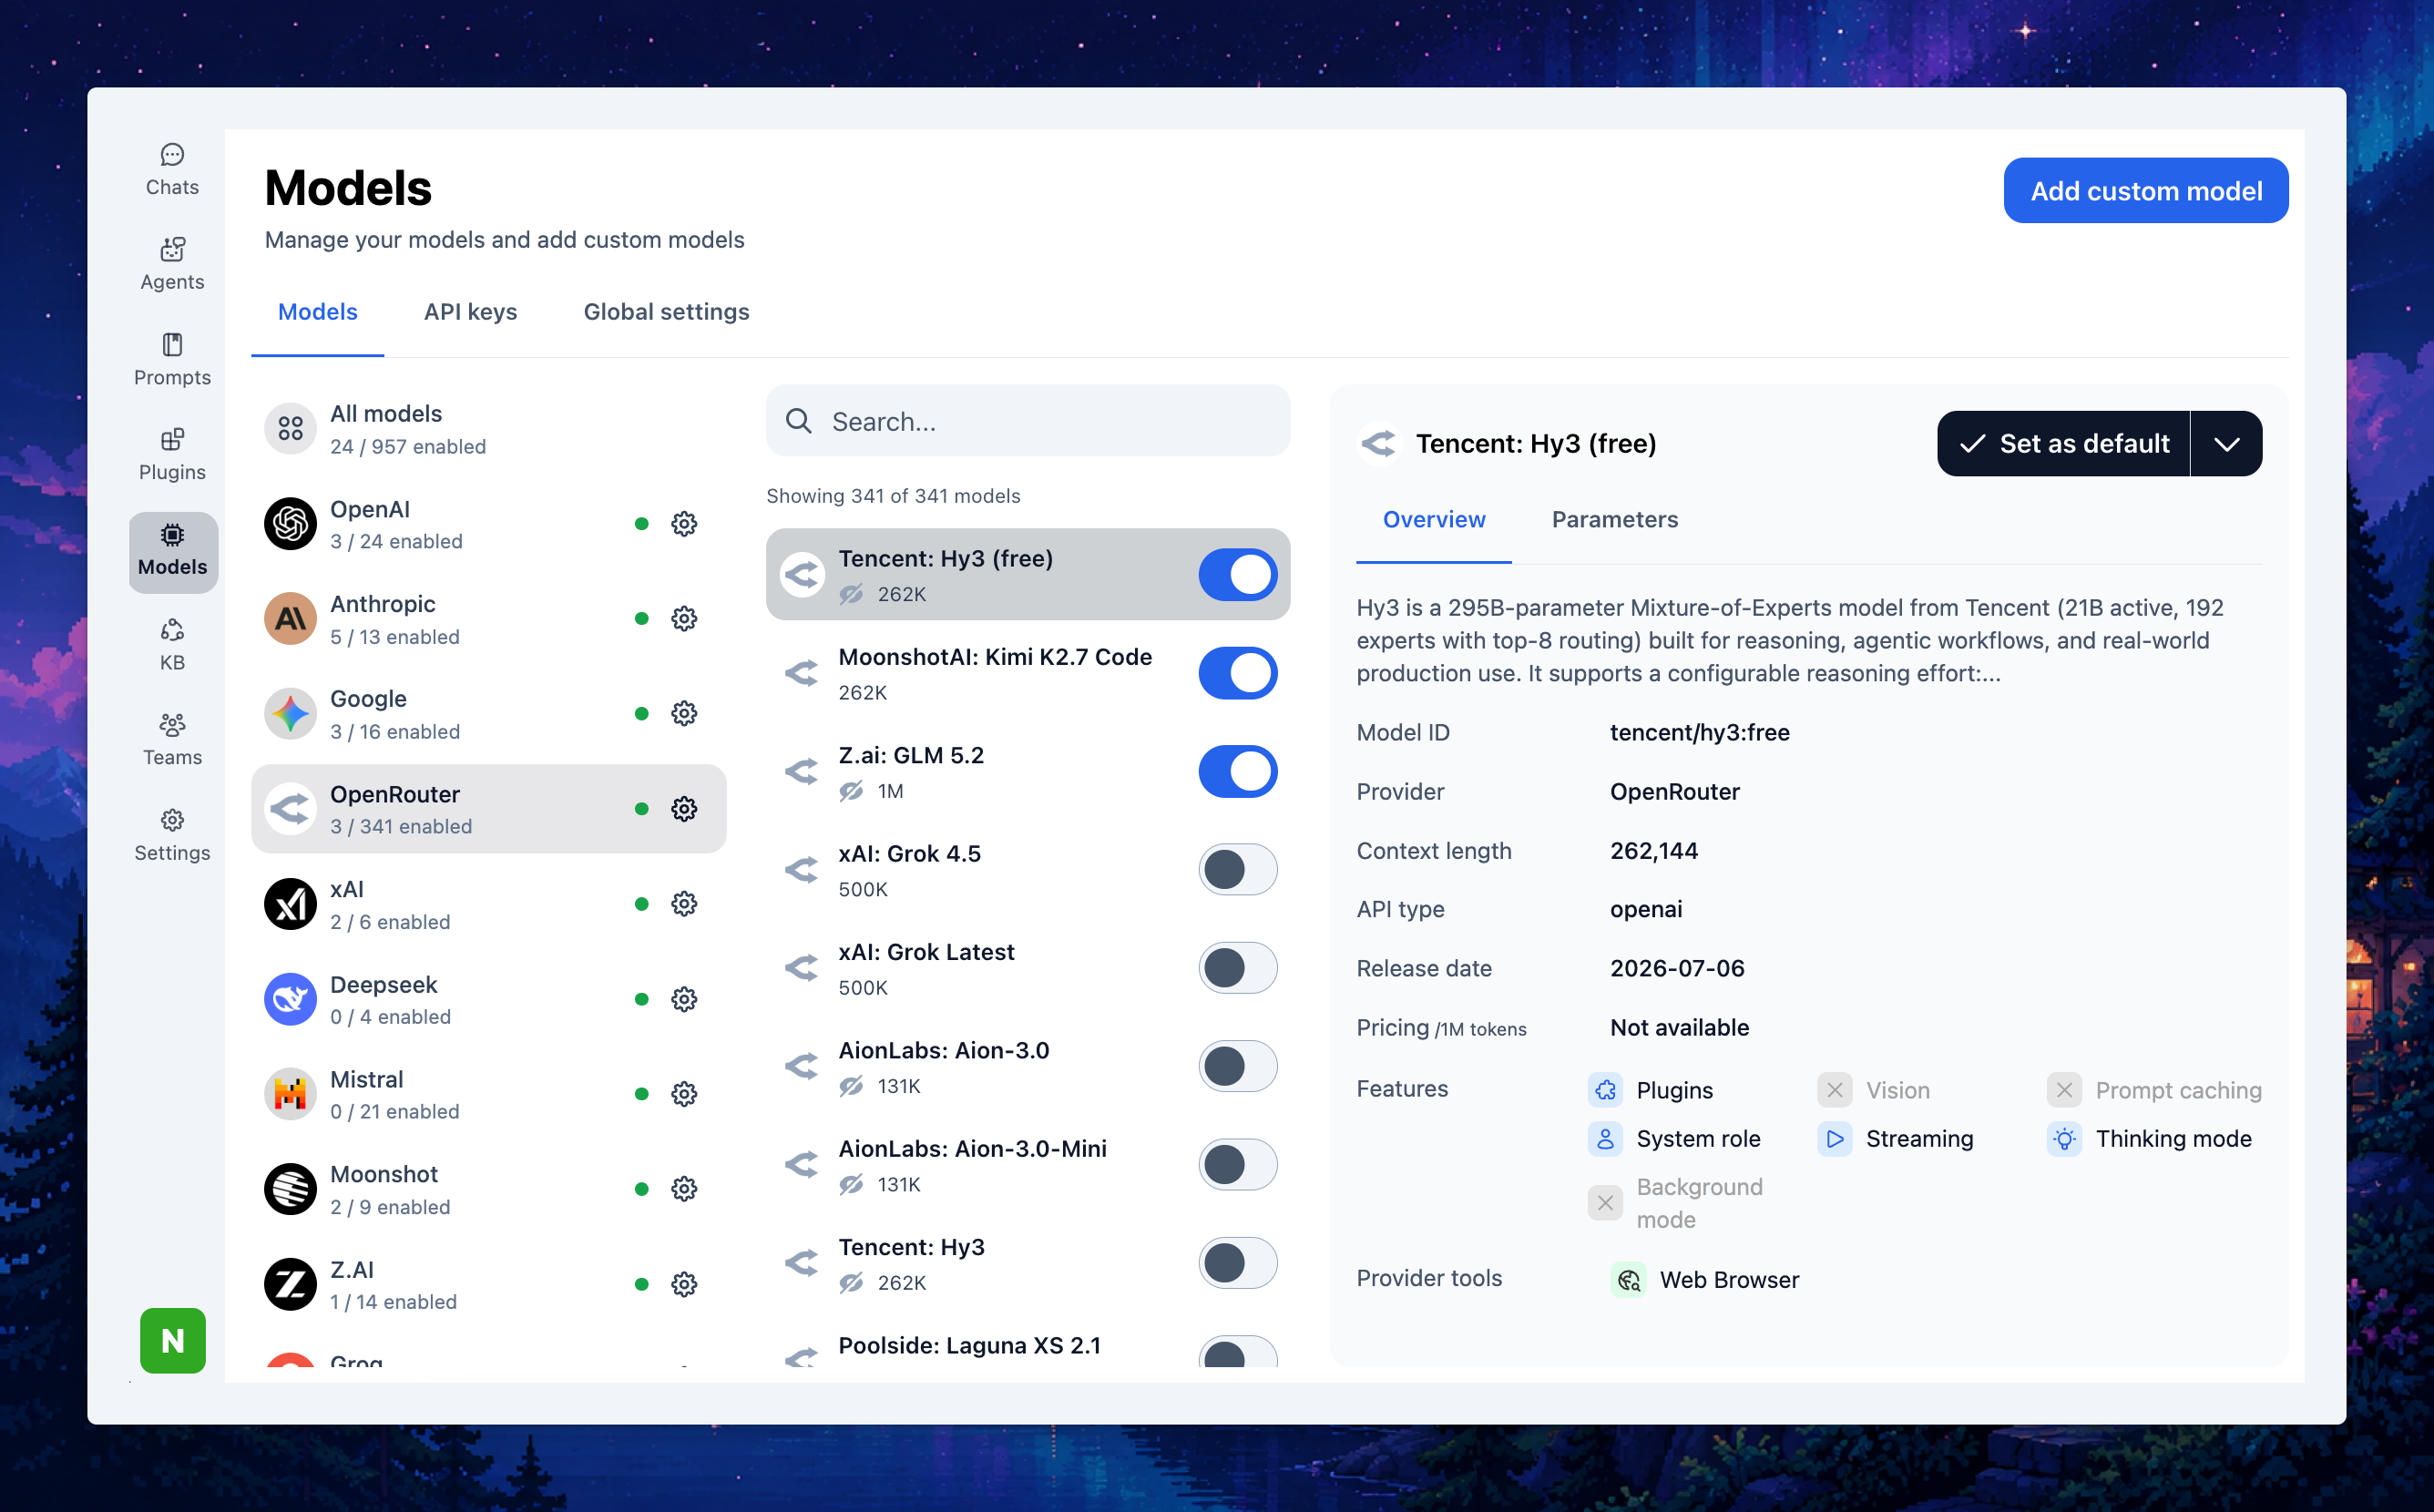Disable the Z.ai: GLM 5.2 toggle
The width and height of the screenshot is (2434, 1512).
point(1238,772)
